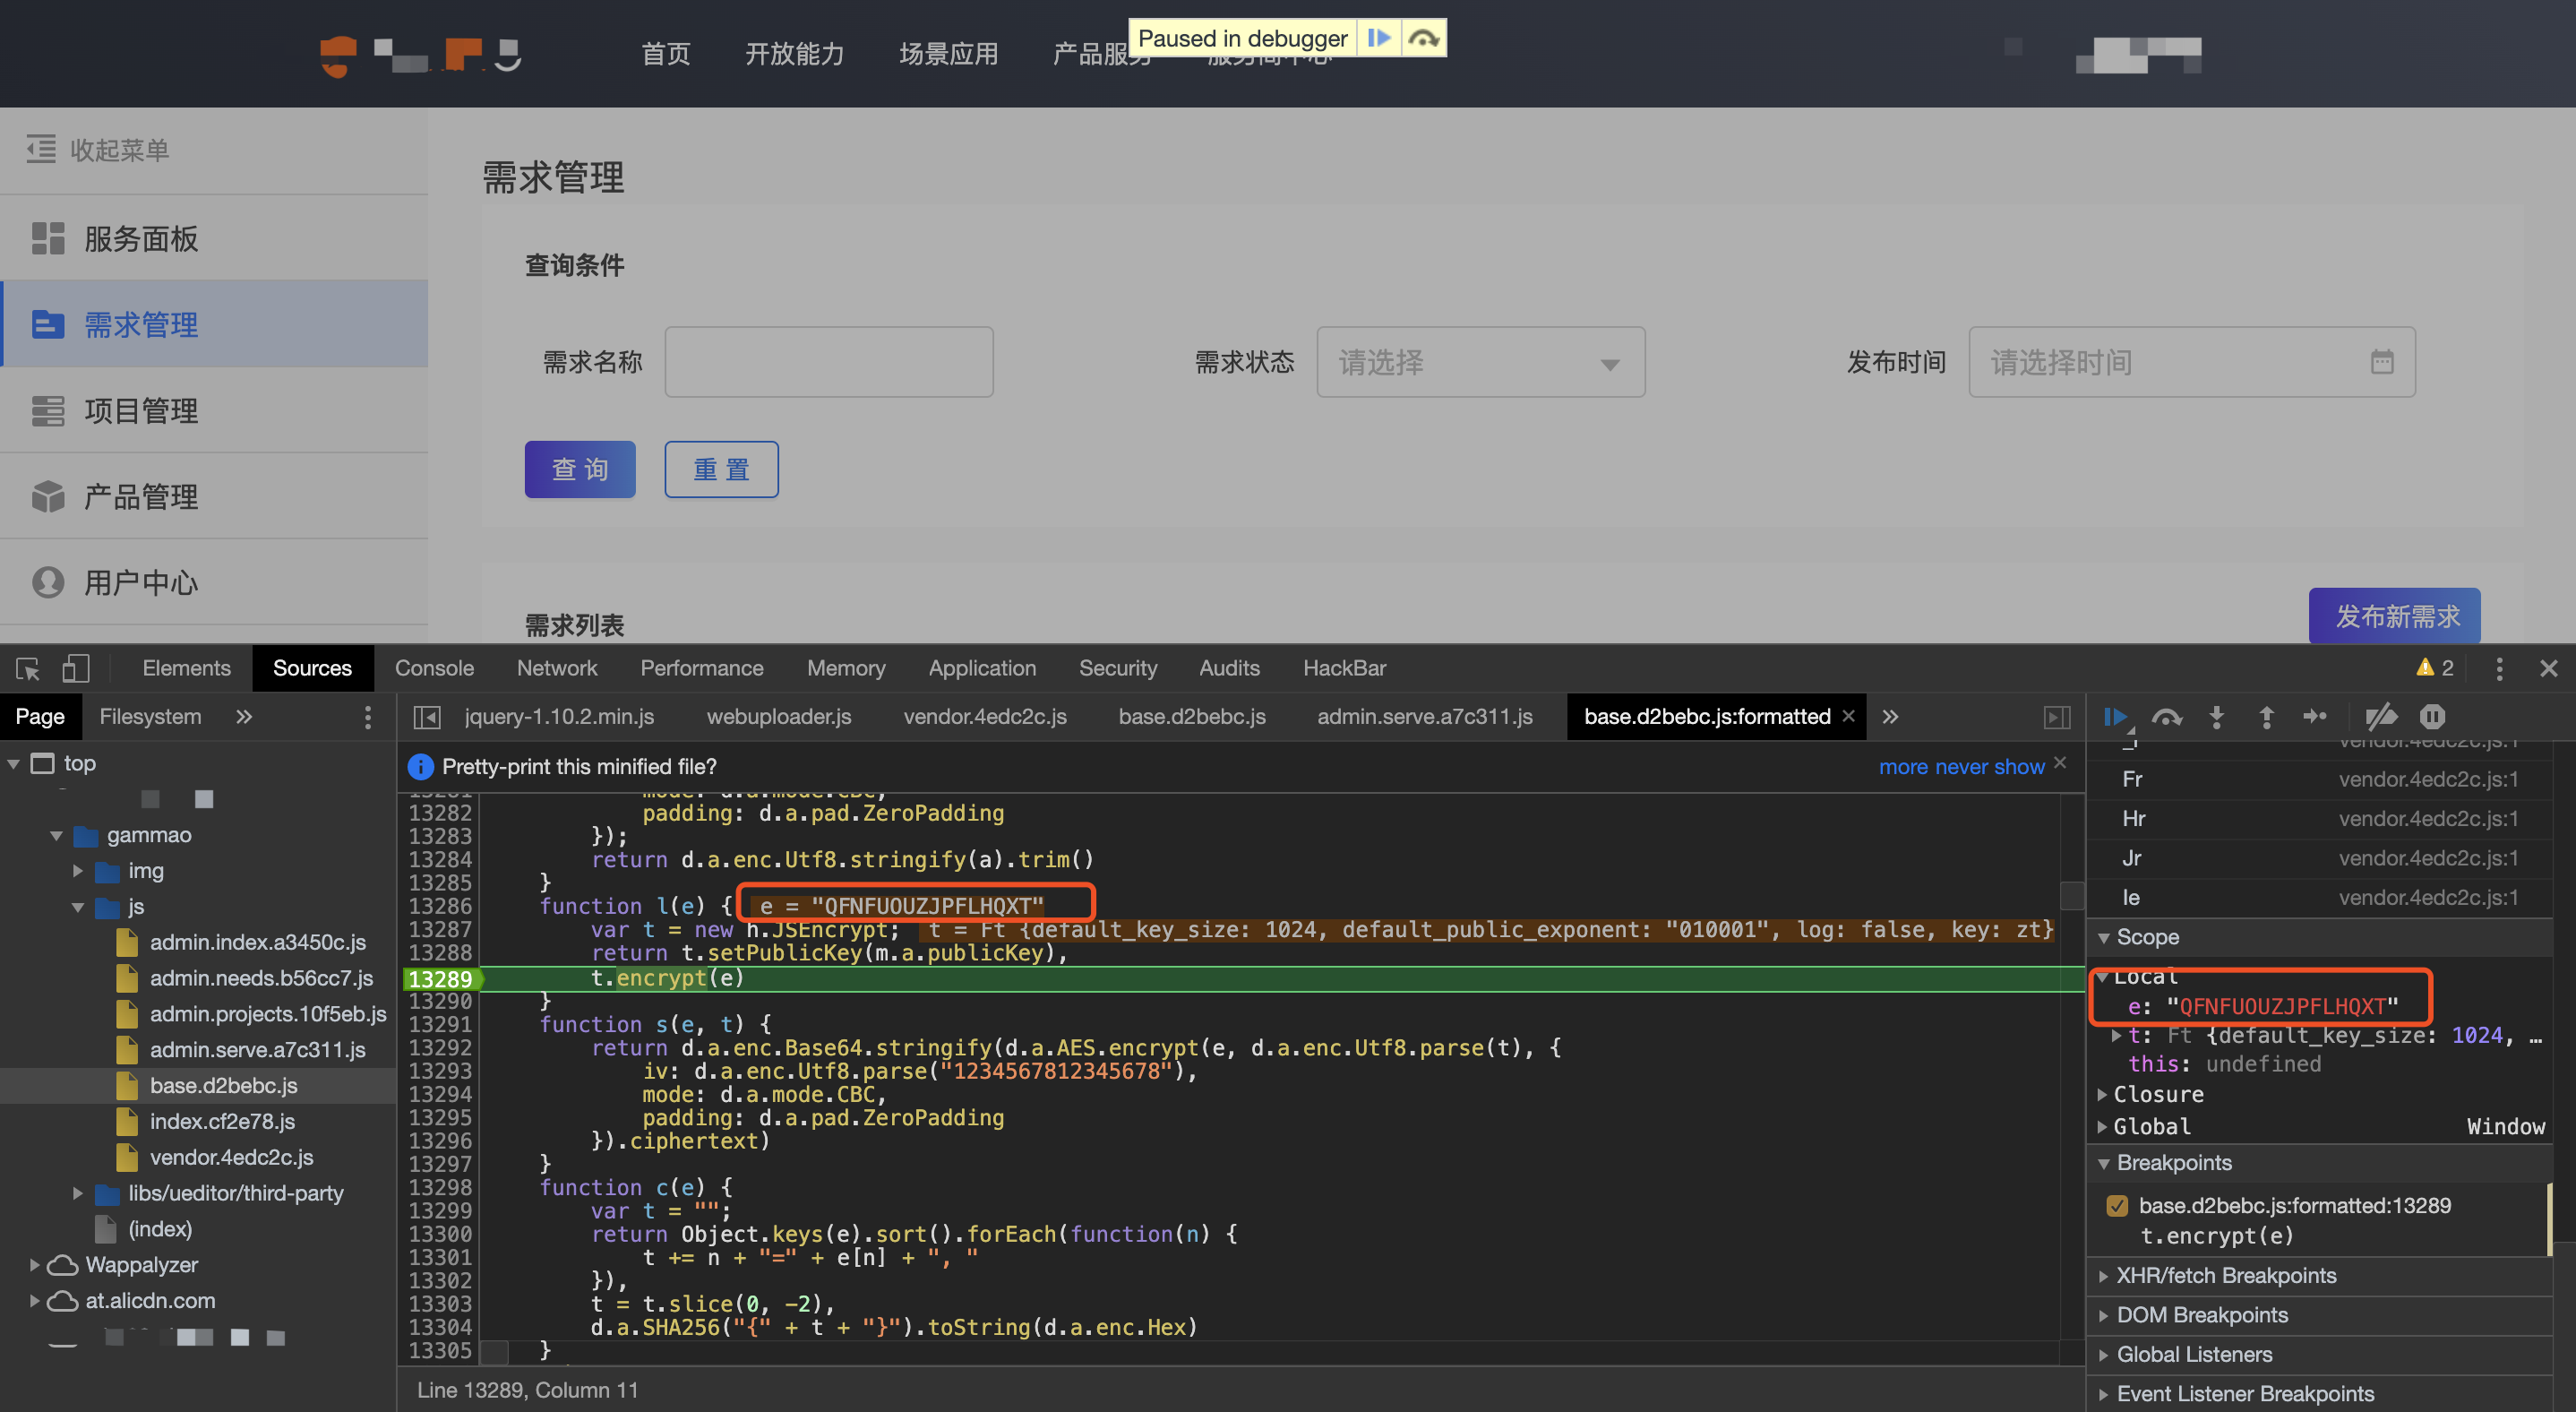
Task: Expand the img folder in tree
Action: point(78,870)
